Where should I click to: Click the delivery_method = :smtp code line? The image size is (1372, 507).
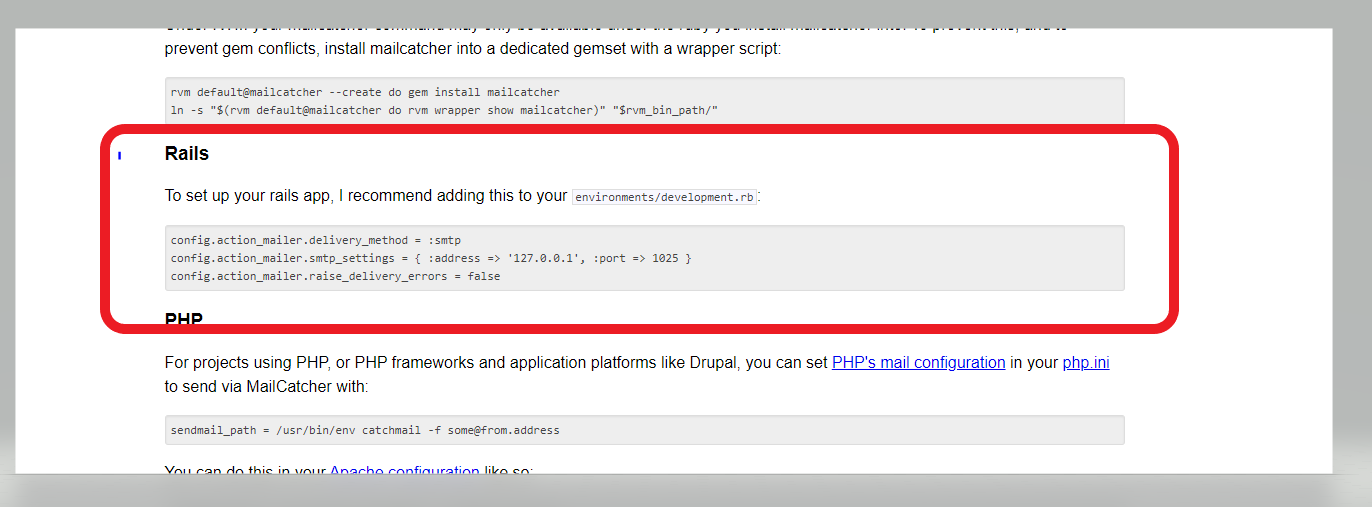[x=316, y=240]
